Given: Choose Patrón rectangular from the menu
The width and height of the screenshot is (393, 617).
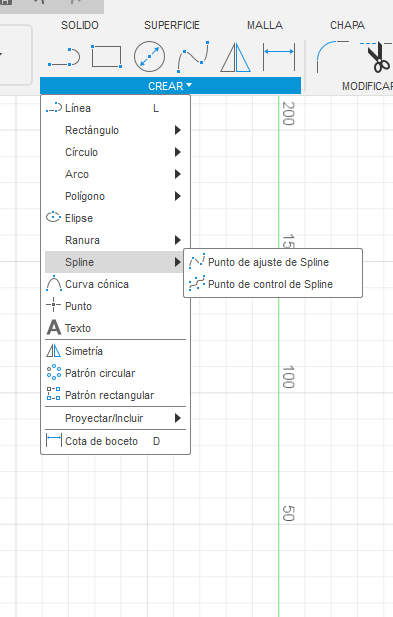Looking at the screenshot, I should point(116,395).
